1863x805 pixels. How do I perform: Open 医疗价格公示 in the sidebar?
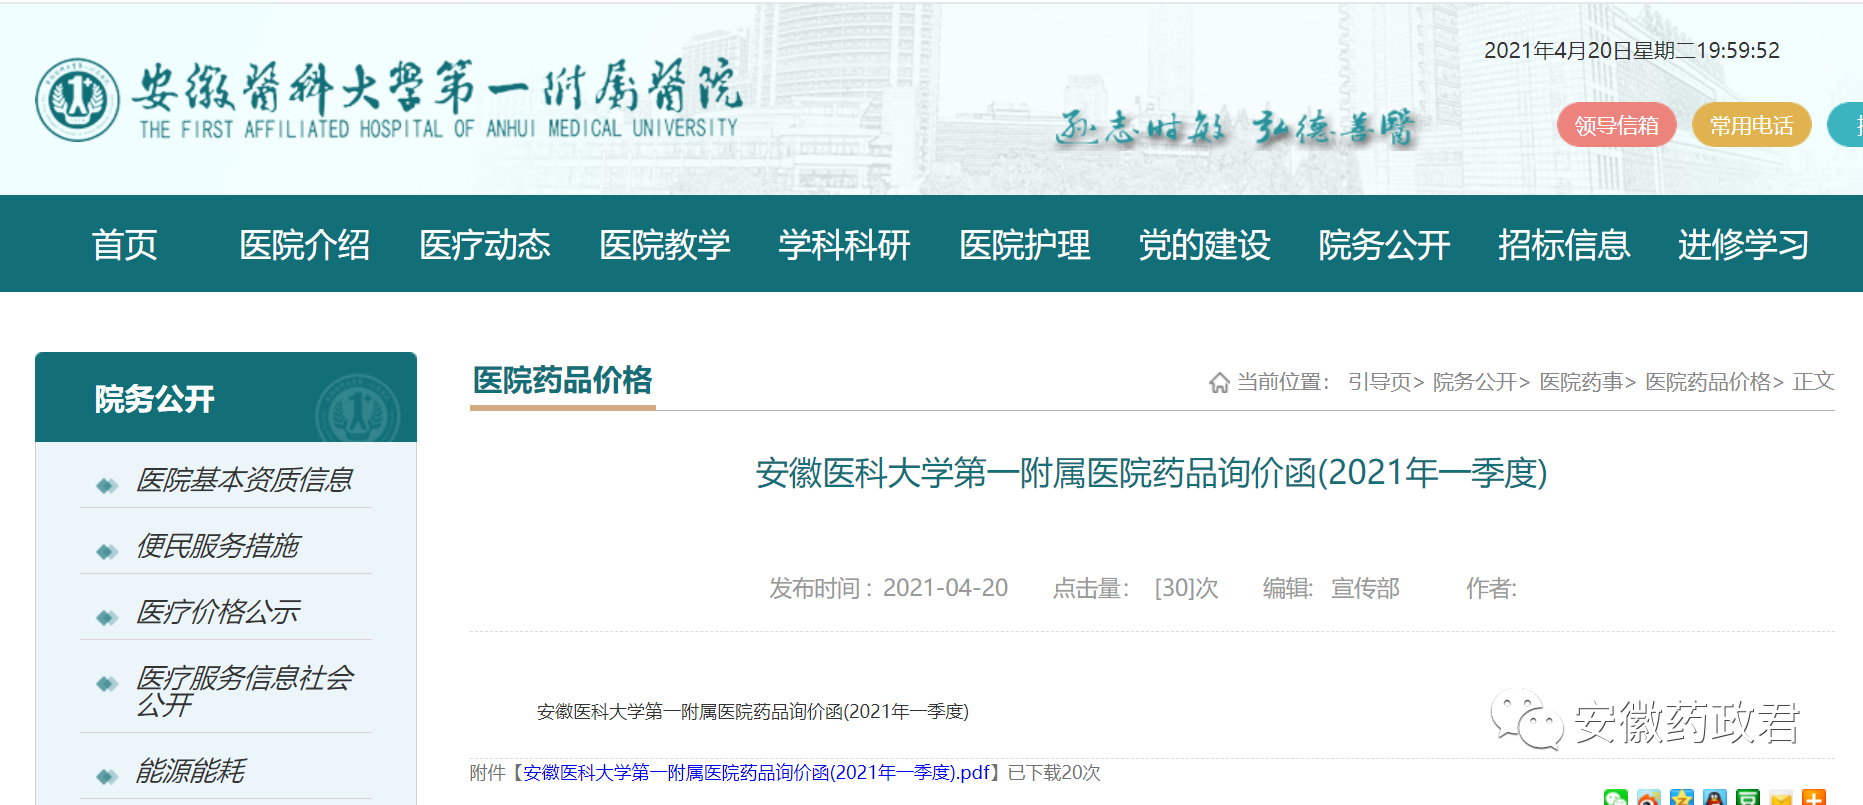(218, 612)
